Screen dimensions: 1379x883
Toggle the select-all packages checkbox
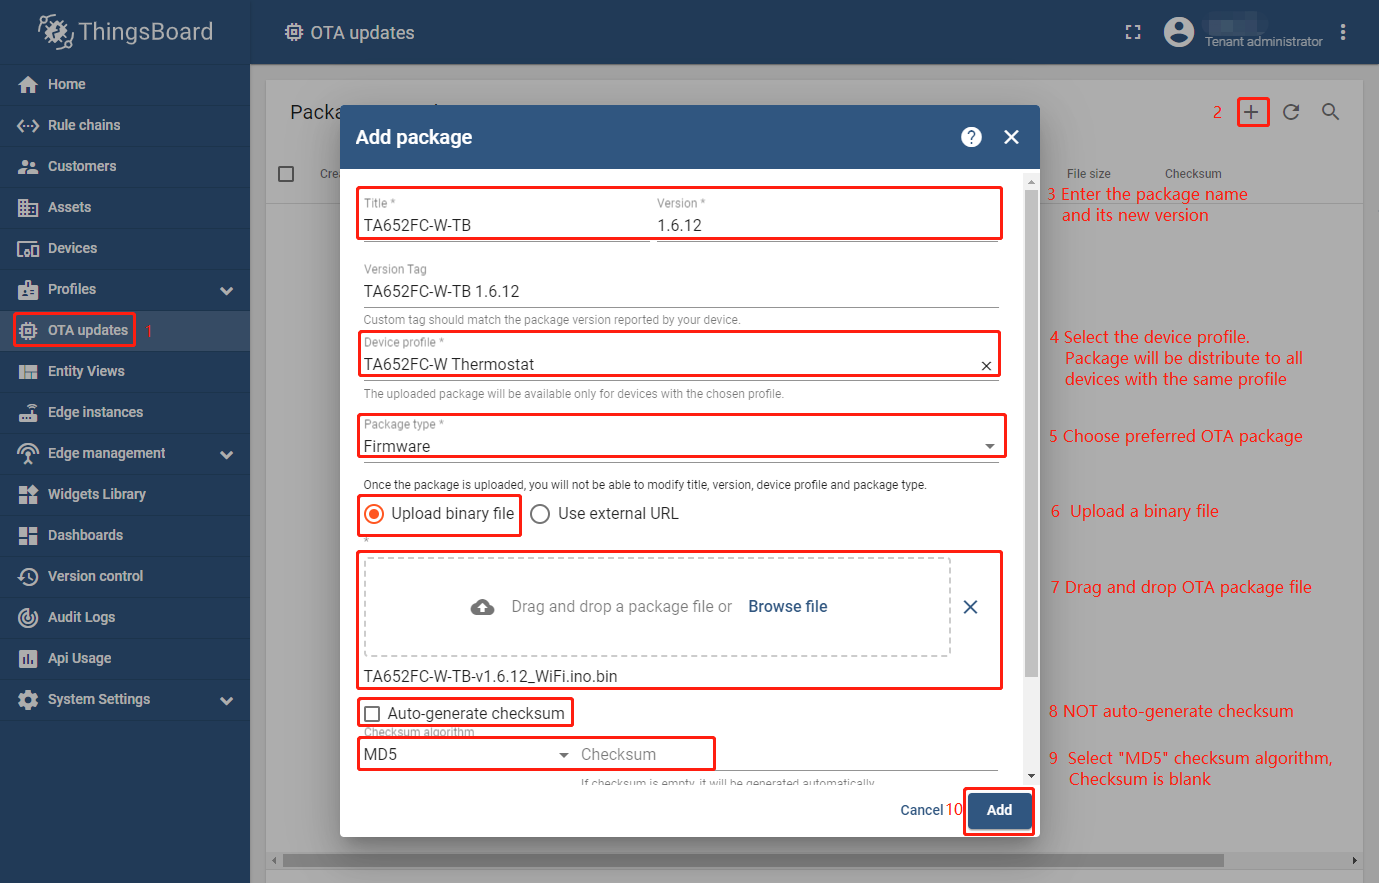[x=286, y=174]
